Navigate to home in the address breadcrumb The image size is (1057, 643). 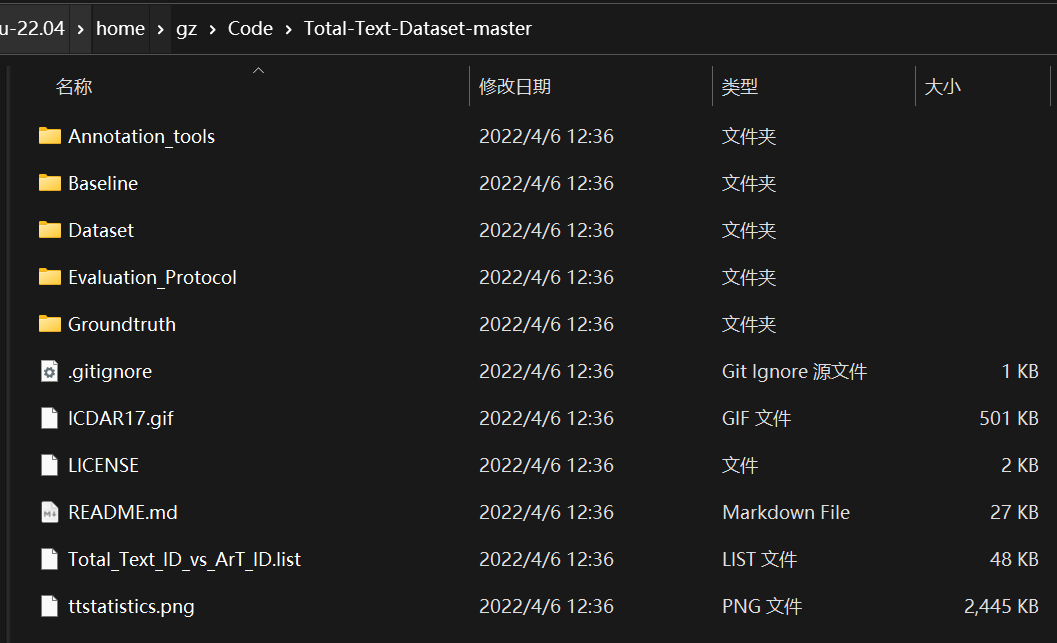click(x=121, y=28)
